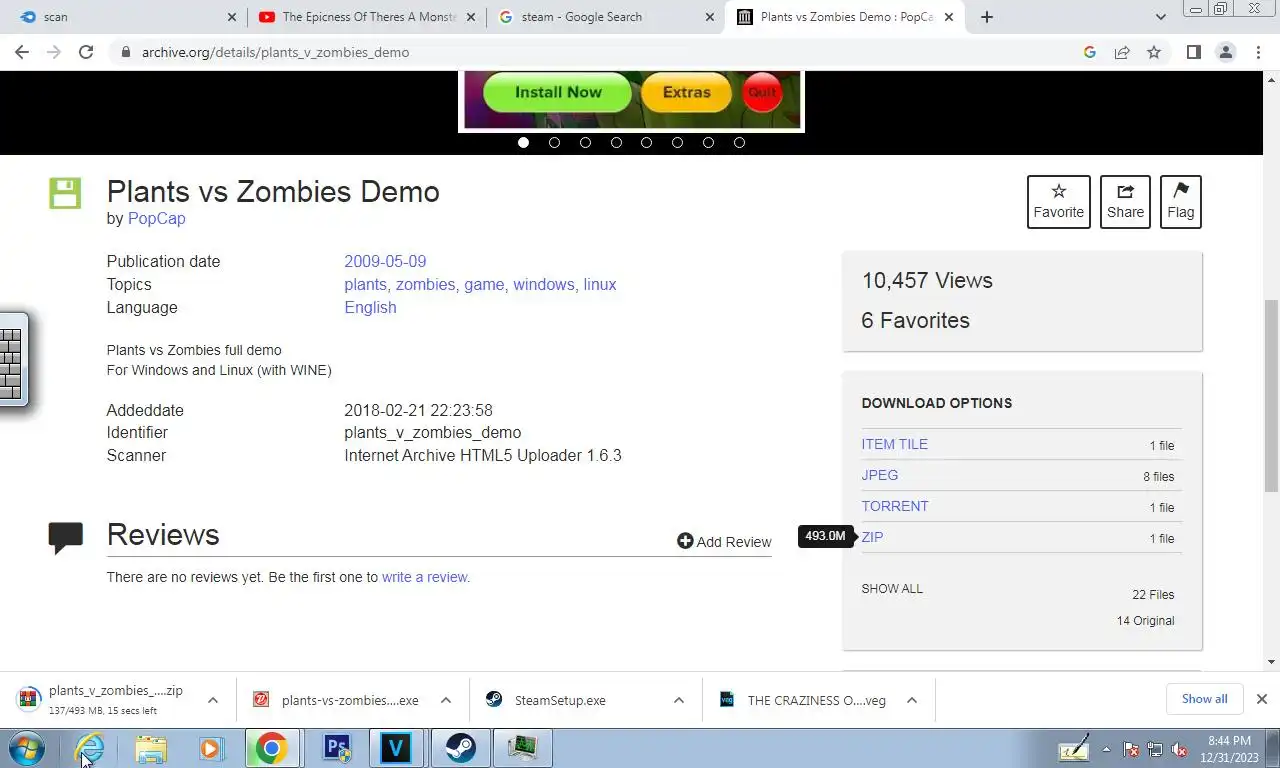The height and width of the screenshot is (768, 1280).
Task: Open the Windows Start menu
Action: [27, 748]
